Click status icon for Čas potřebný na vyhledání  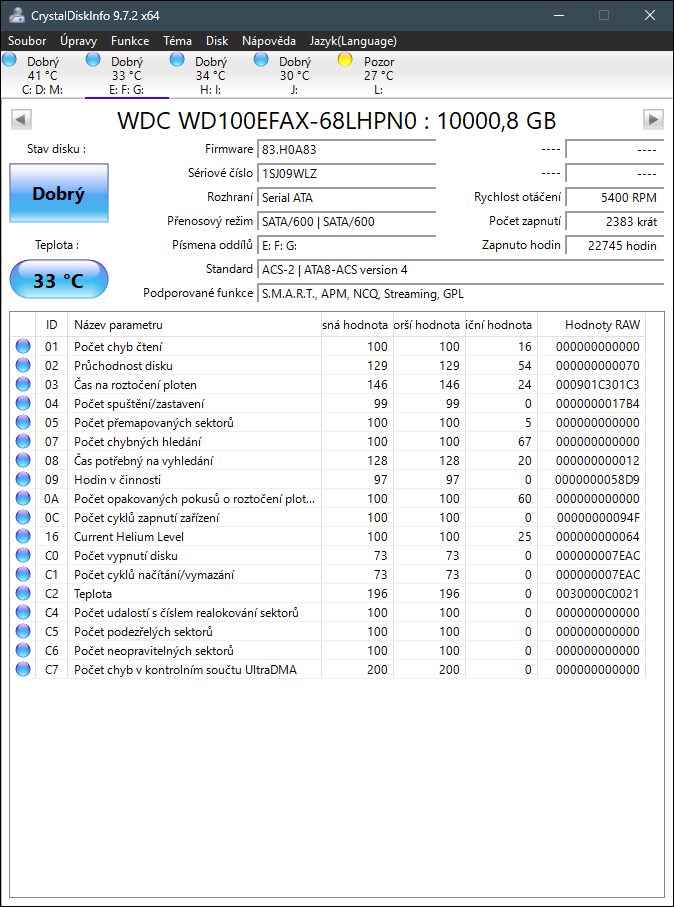pos(23,460)
